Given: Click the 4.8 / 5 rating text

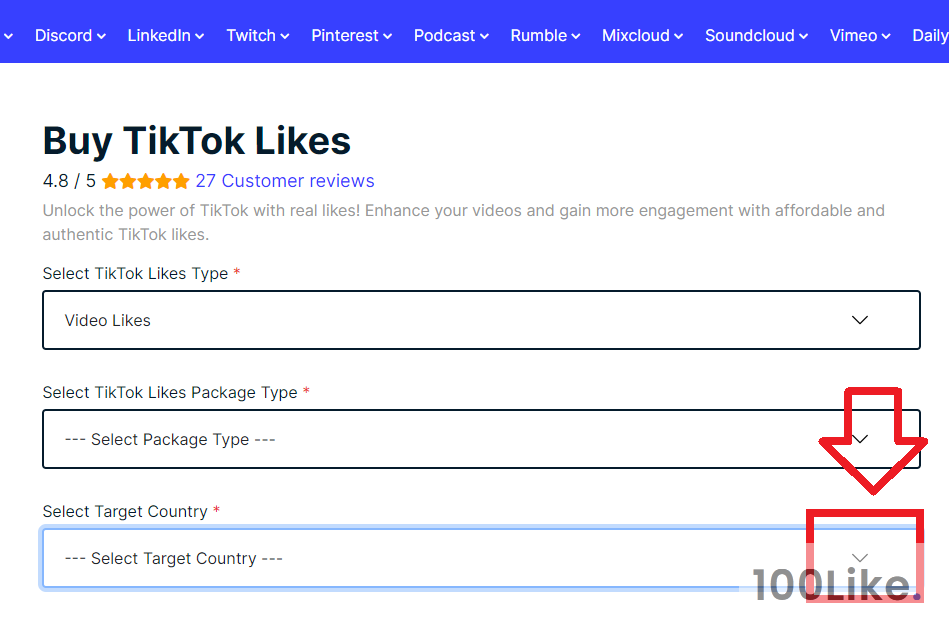Looking at the screenshot, I should pos(69,181).
